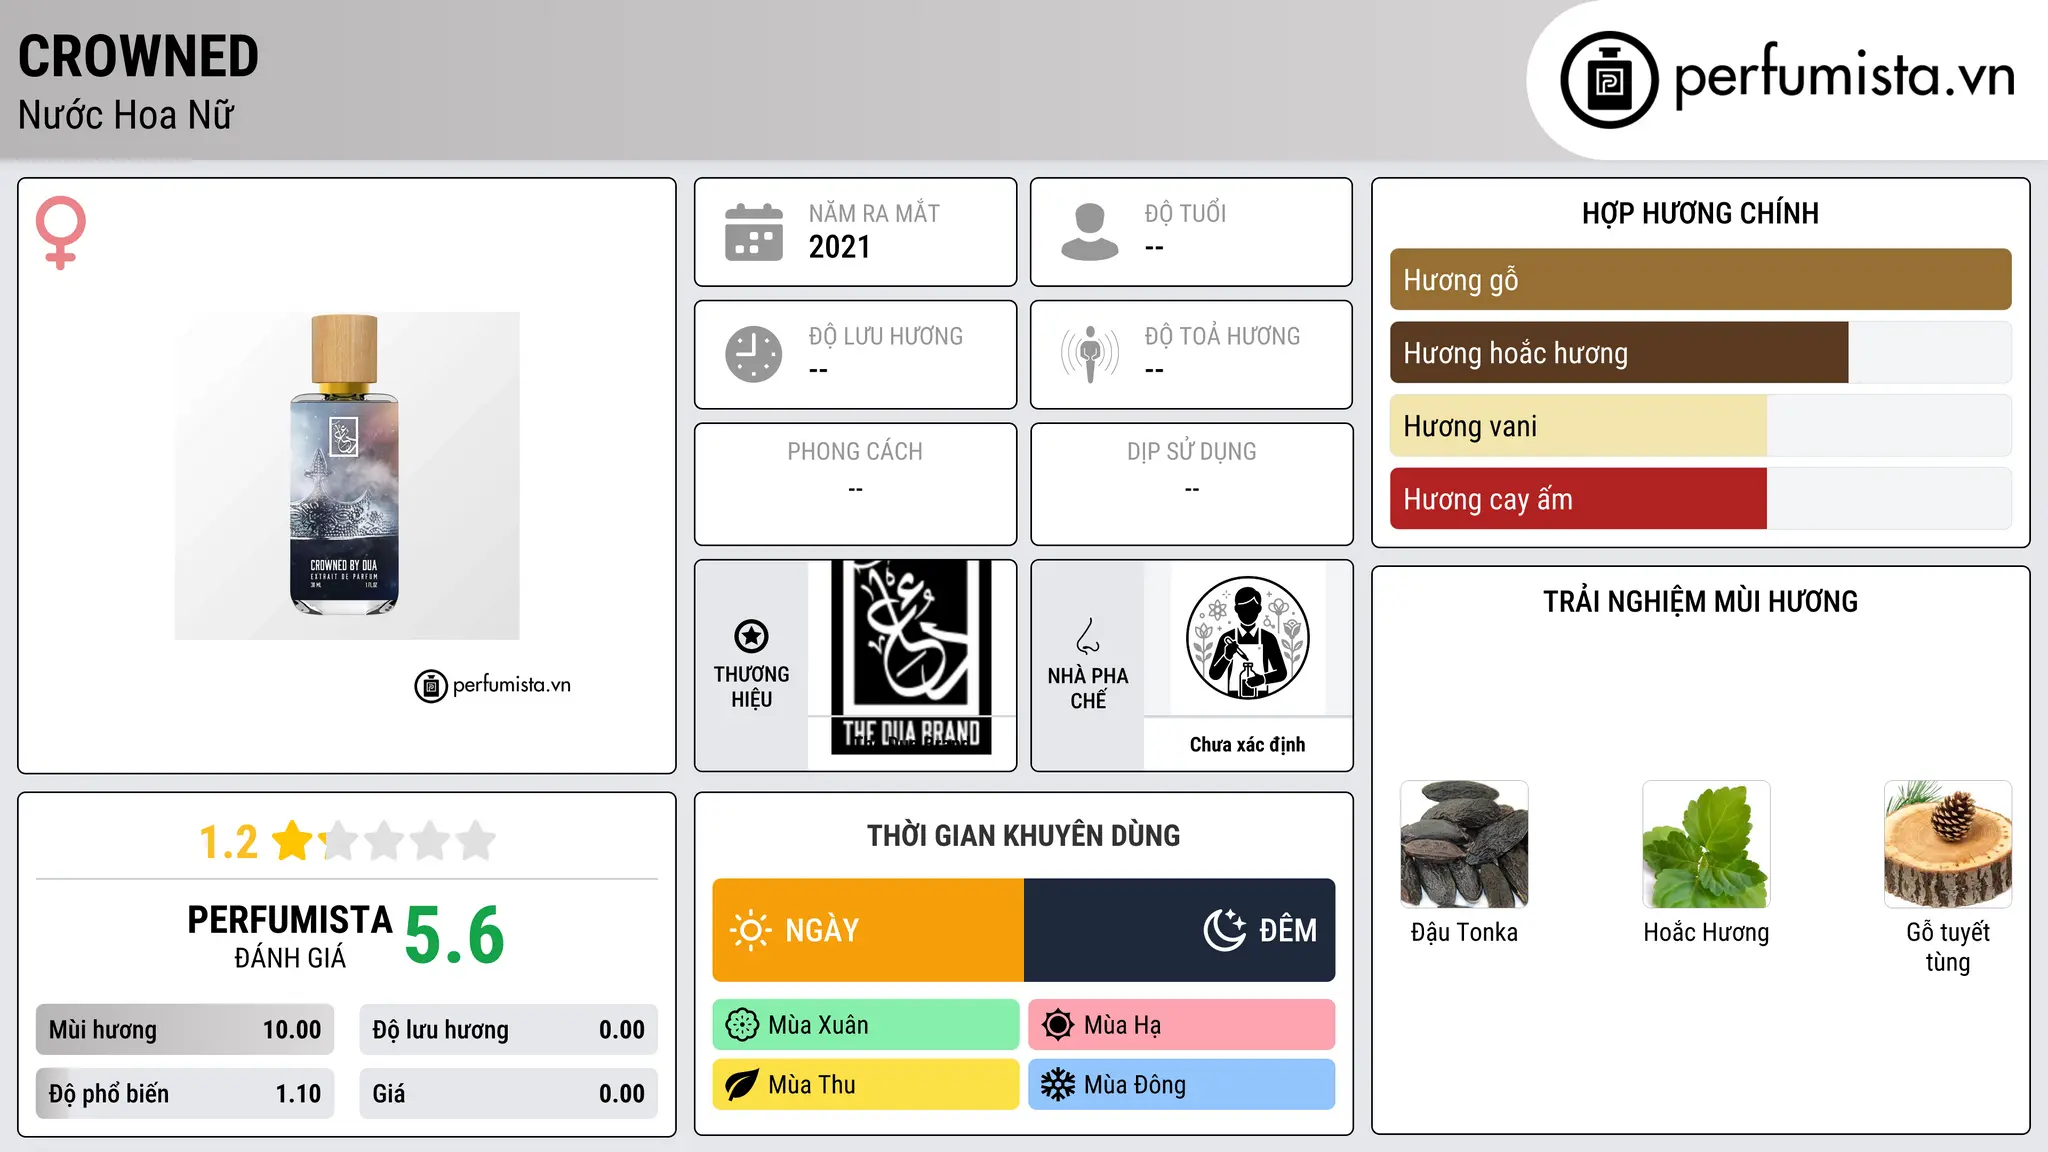Click the flower icon for Mùa Xuân
This screenshot has width=2048, height=1152.
[742, 1025]
